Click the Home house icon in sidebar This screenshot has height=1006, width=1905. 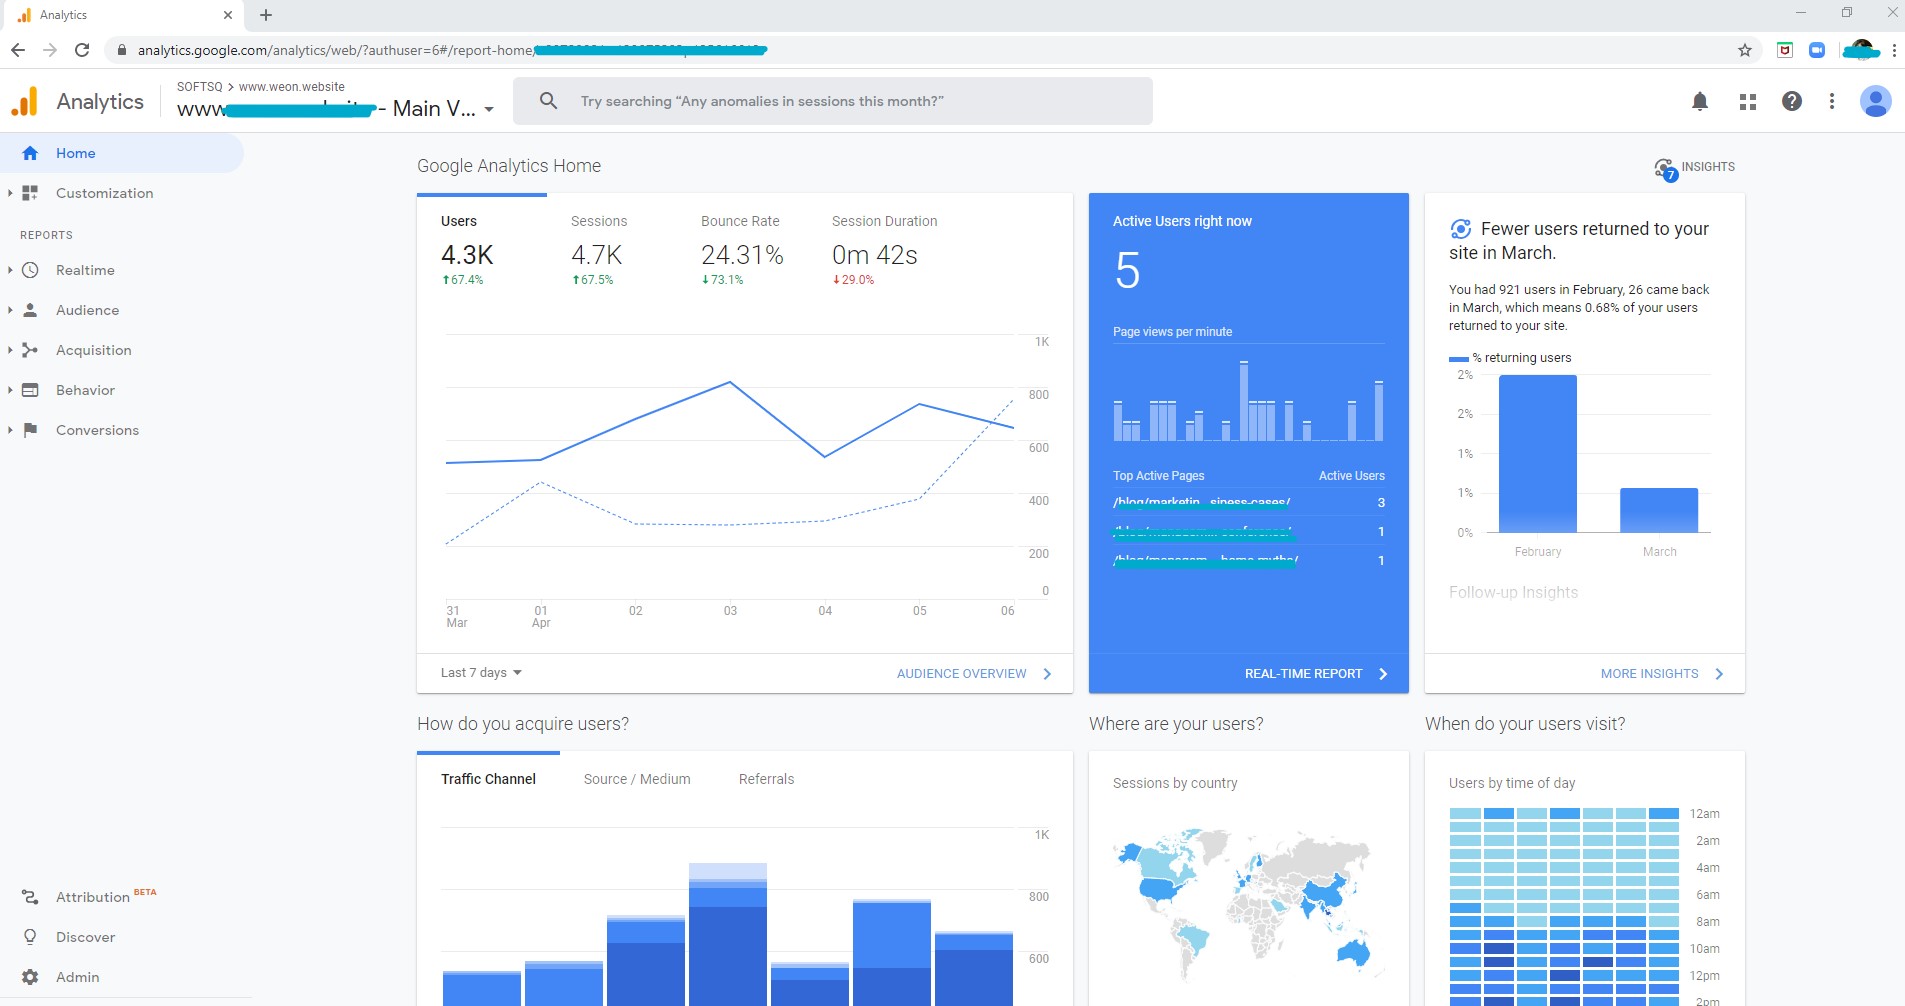pyautogui.click(x=30, y=153)
